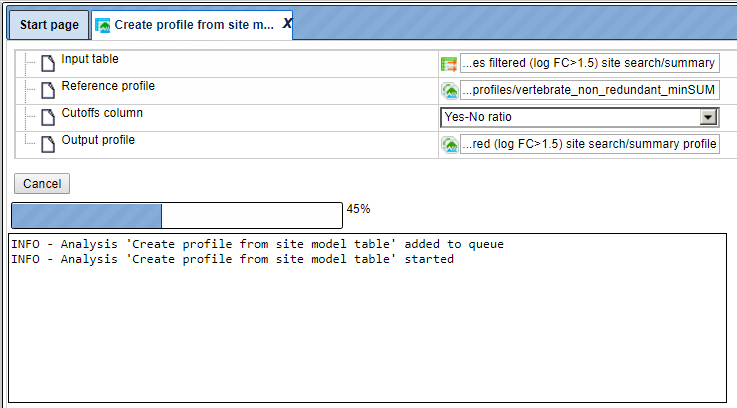This screenshot has width=737, height=408.
Task: Switch to the Start page tab
Action: tap(49, 25)
